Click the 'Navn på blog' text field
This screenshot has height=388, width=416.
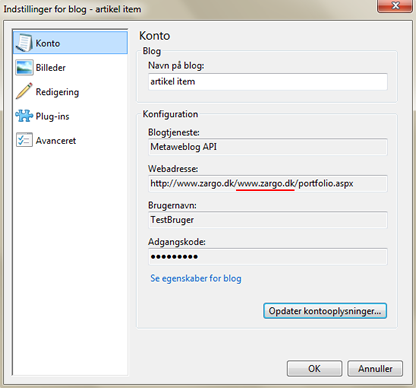pyautogui.click(x=268, y=82)
